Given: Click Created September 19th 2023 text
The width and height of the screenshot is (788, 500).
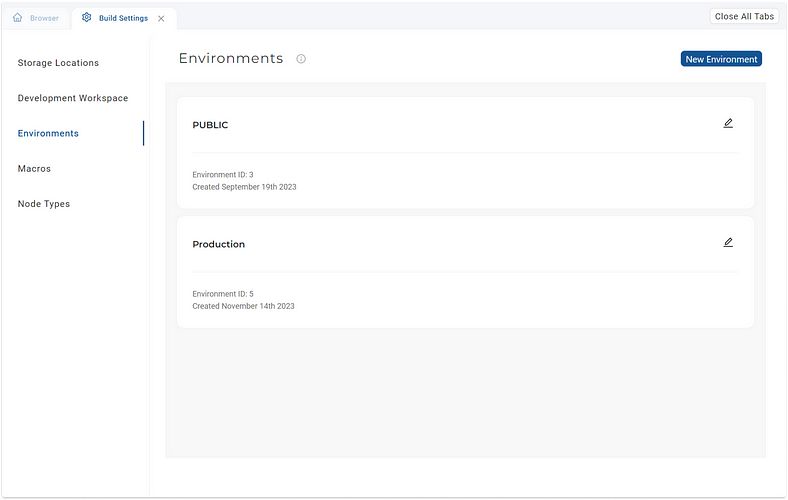Looking at the screenshot, I should (x=244, y=187).
